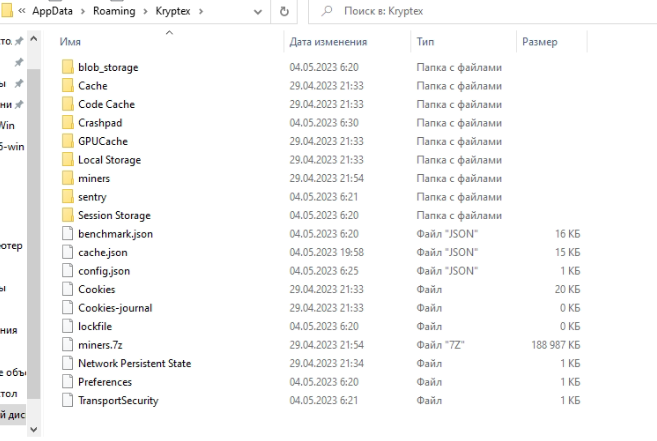Viewport: 657px width, 441px height.
Task: Select the Network Persistent State file name
Action: click(x=135, y=363)
